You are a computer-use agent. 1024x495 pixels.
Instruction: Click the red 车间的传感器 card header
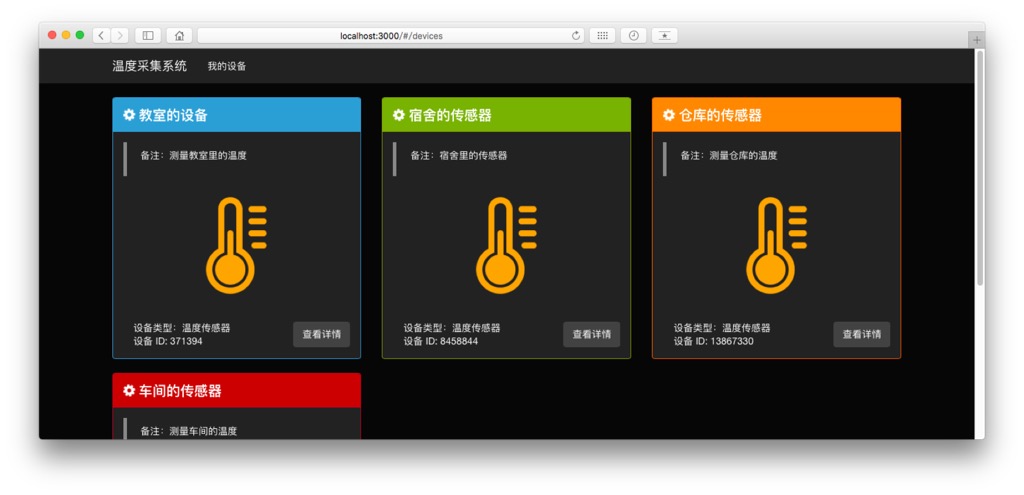click(236, 391)
